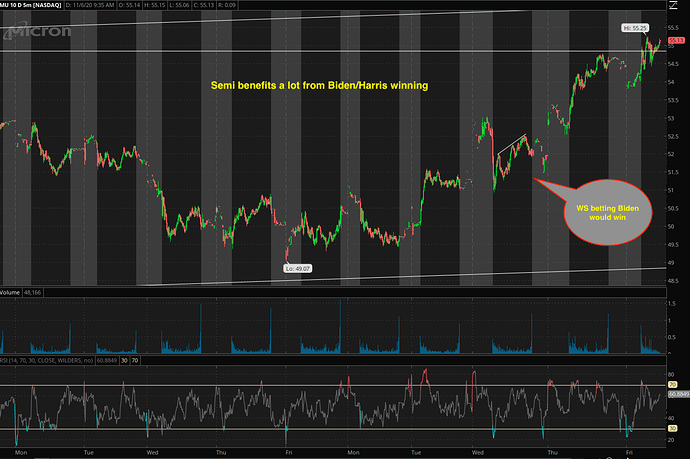The image size is (690, 459).
Task: Select the Hi: 55.25 price bubble
Action: pyautogui.click(x=634, y=27)
